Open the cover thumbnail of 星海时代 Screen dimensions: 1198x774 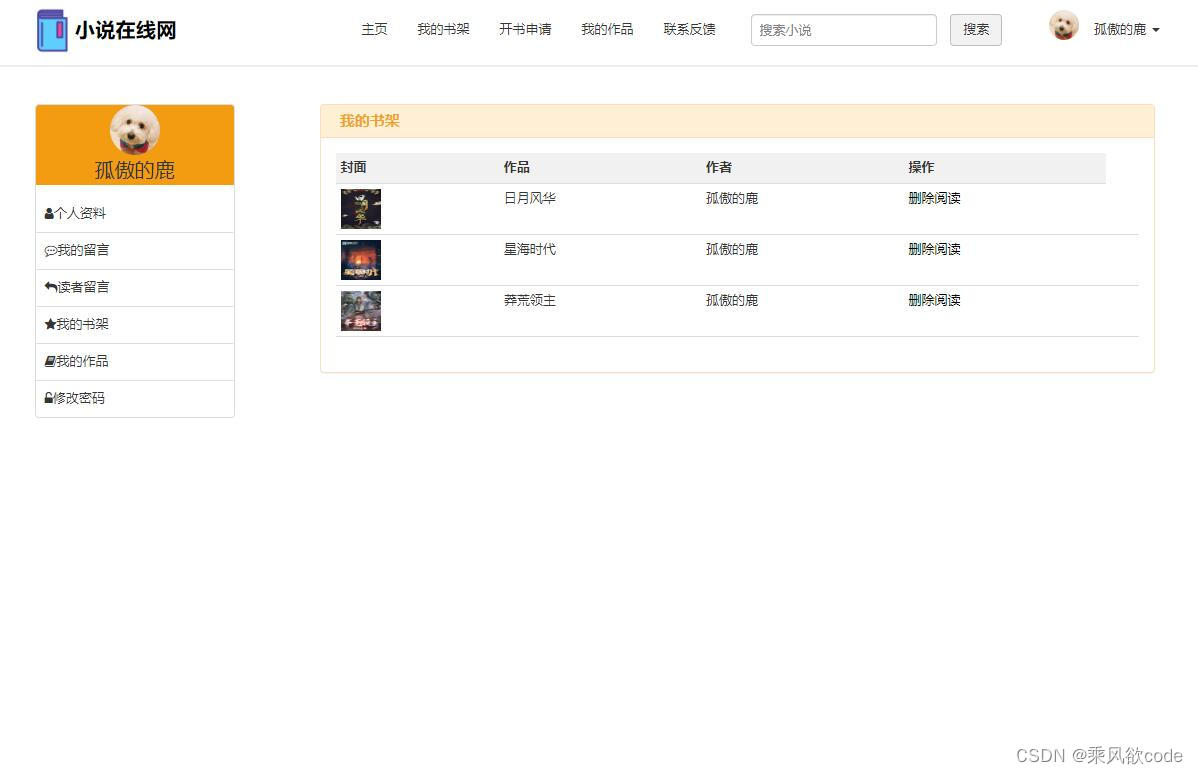[x=361, y=260]
